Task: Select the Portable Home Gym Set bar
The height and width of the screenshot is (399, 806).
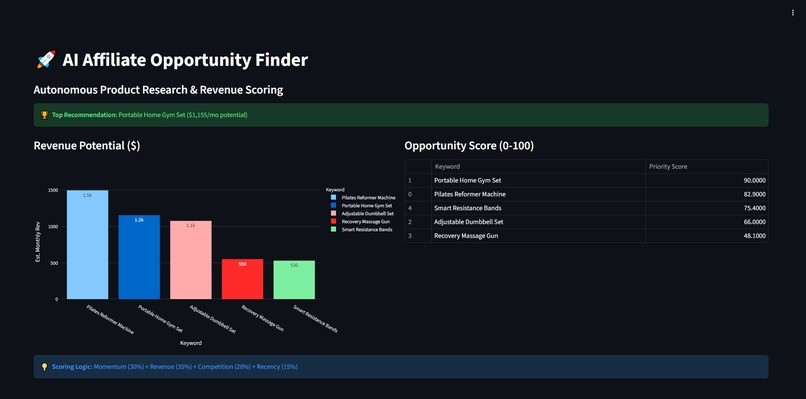Action: [x=139, y=257]
